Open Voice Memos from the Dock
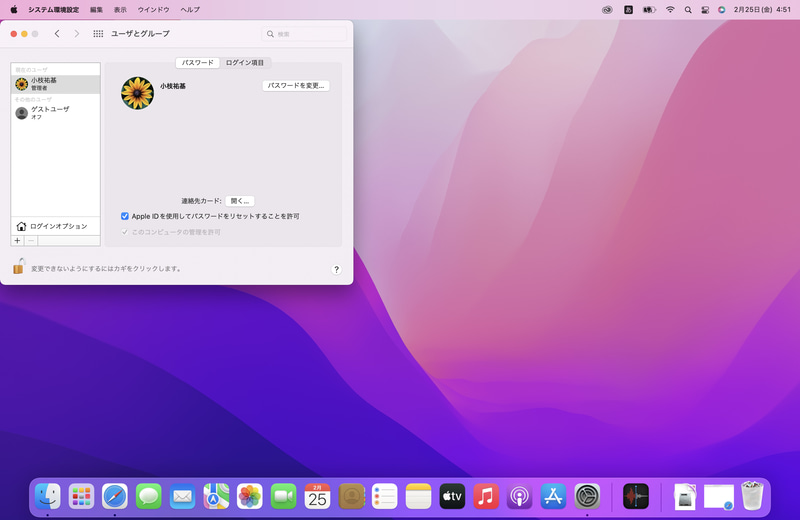 pyautogui.click(x=636, y=496)
